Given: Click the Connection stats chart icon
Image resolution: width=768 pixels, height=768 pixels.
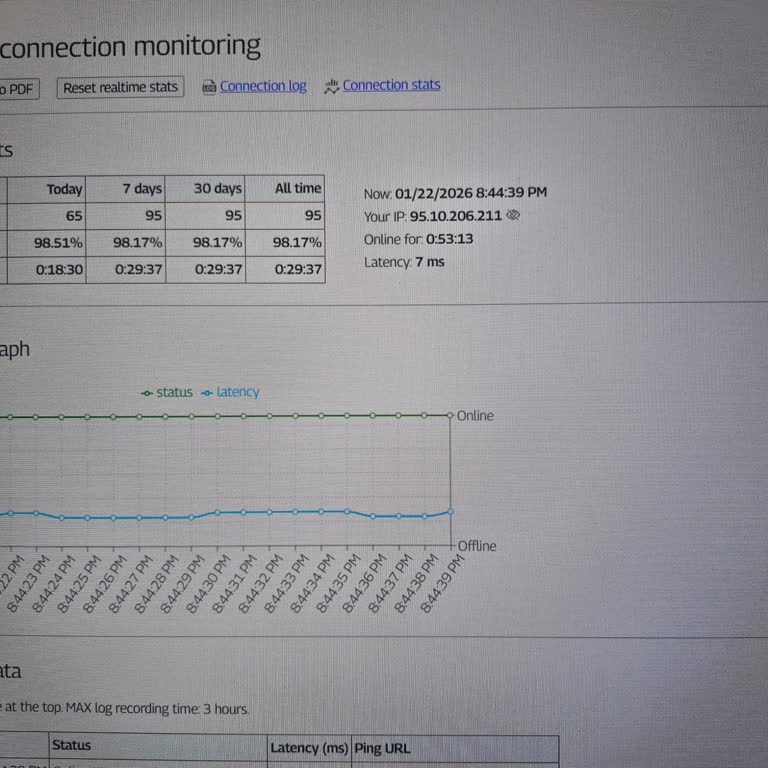Looking at the screenshot, I should coord(332,87).
